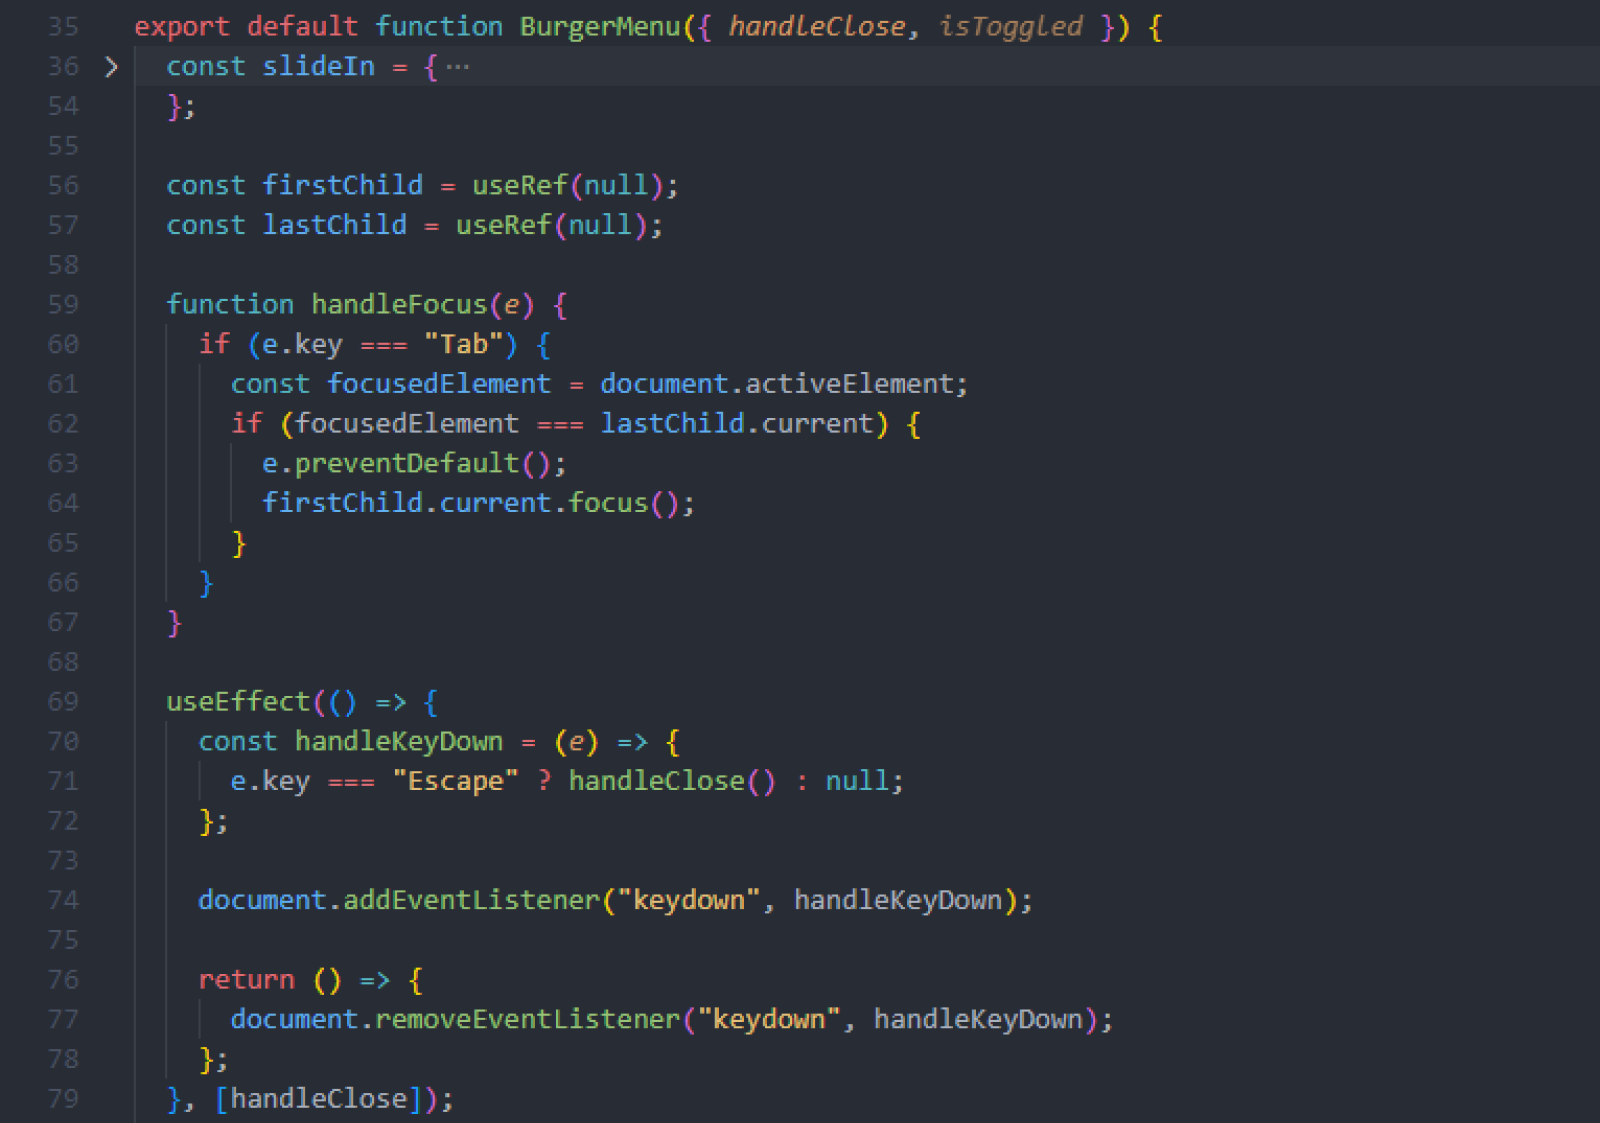Click the removeEventListener method name
This screenshot has width=1600, height=1123.
tap(528, 1020)
